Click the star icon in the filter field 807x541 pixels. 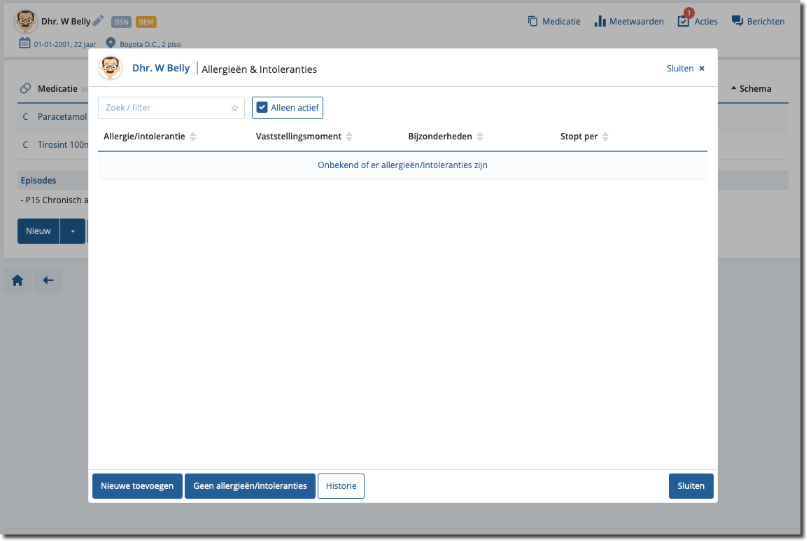[x=235, y=108]
